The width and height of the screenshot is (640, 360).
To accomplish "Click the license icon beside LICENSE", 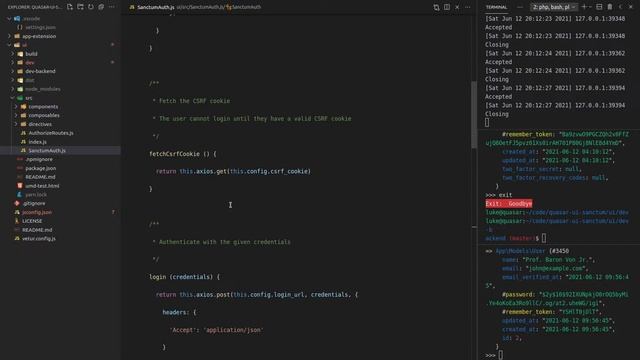I will (17, 221).
